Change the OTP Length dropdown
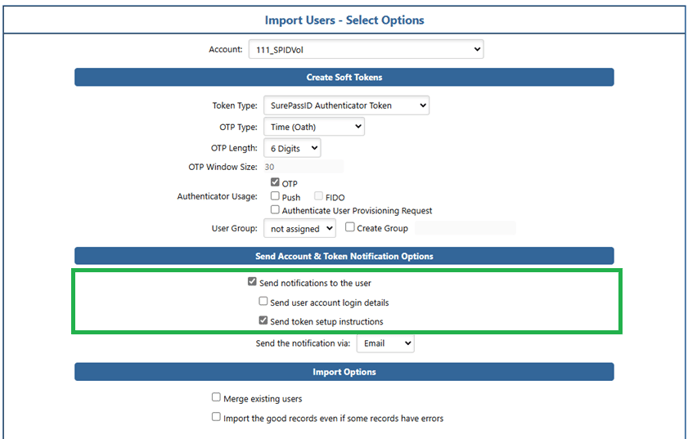Screen dimensions: 688x439 [x=292, y=148]
